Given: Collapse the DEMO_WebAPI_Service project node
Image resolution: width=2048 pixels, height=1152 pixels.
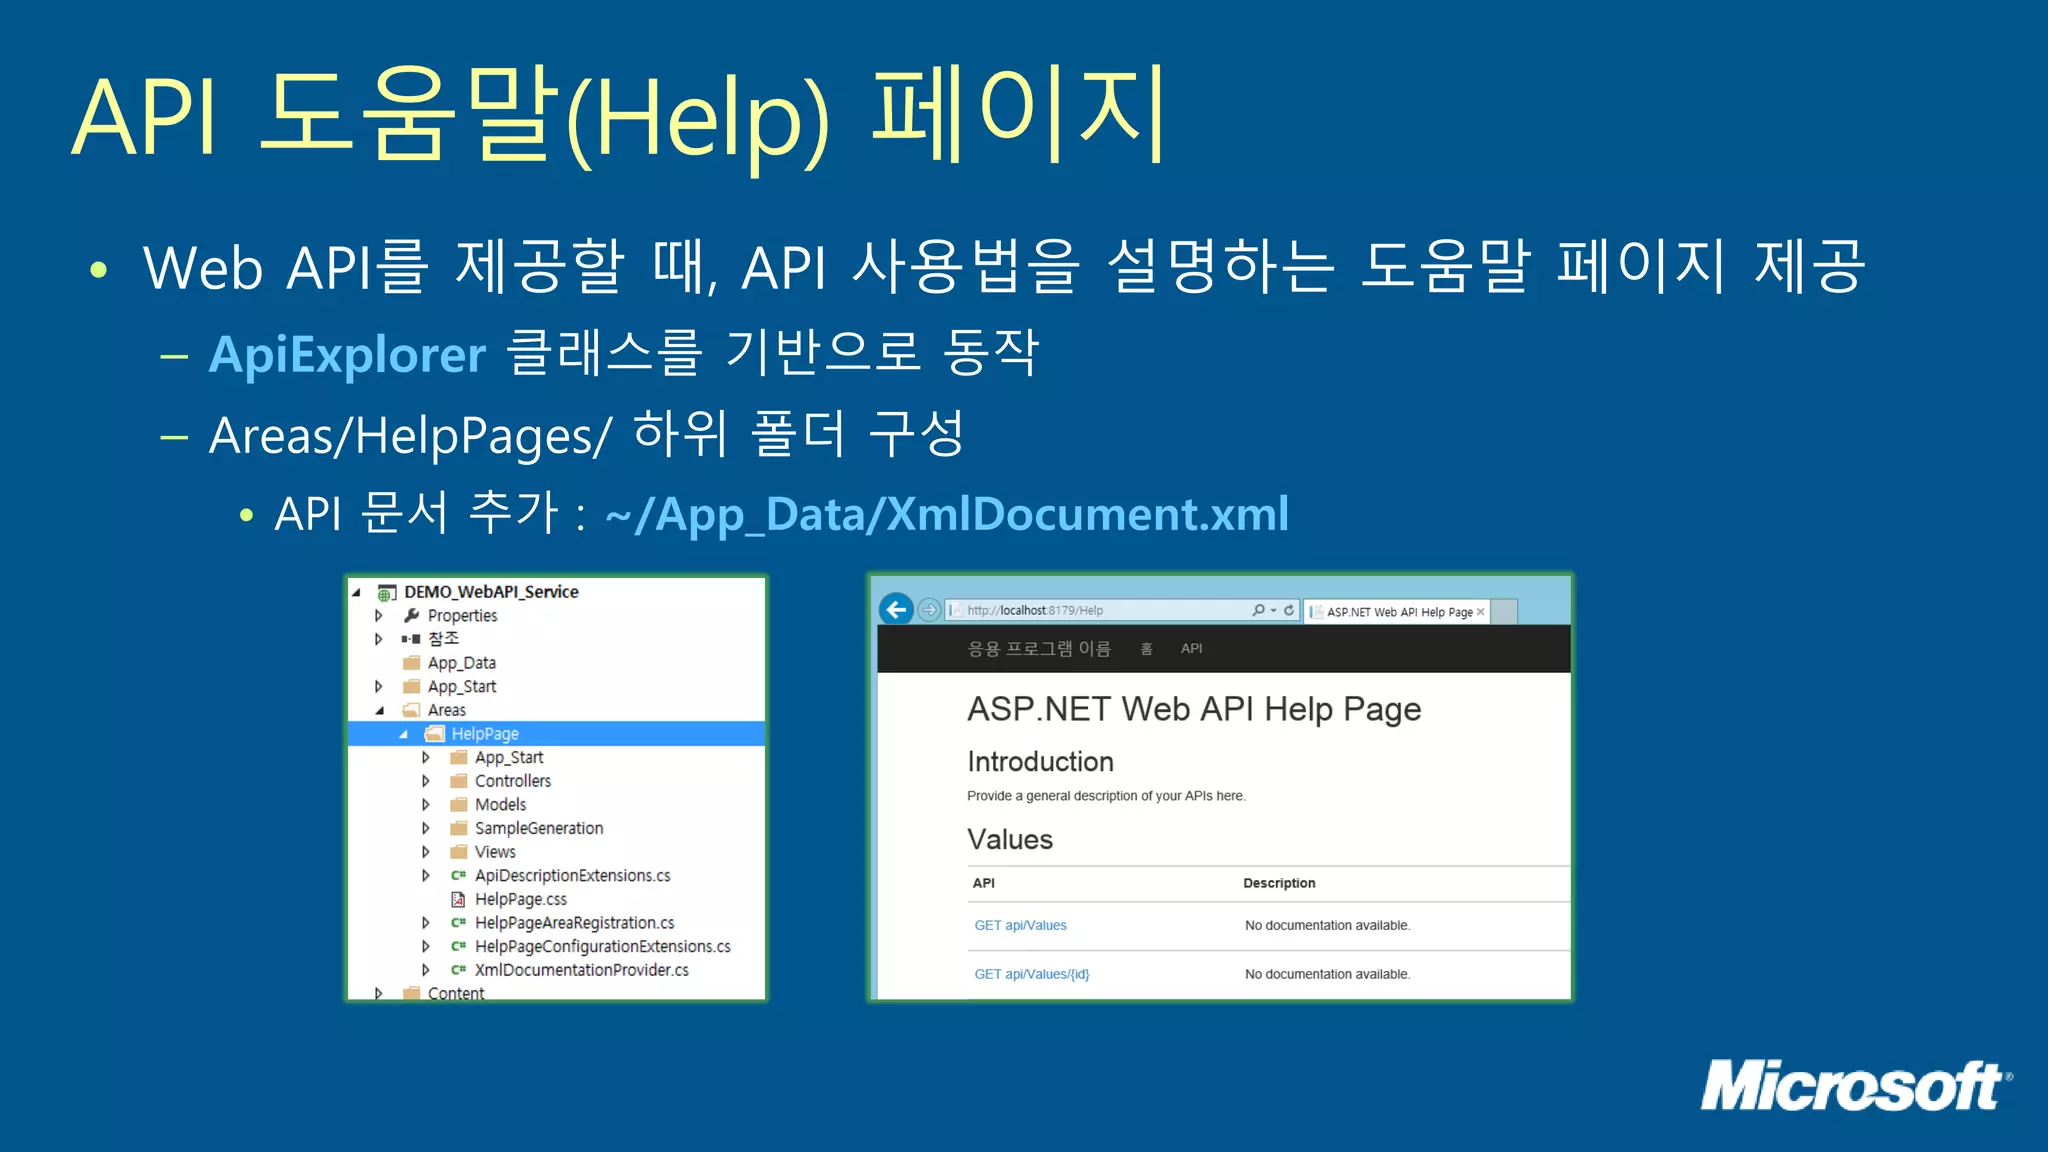Looking at the screenshot, I should click(357, 592).
